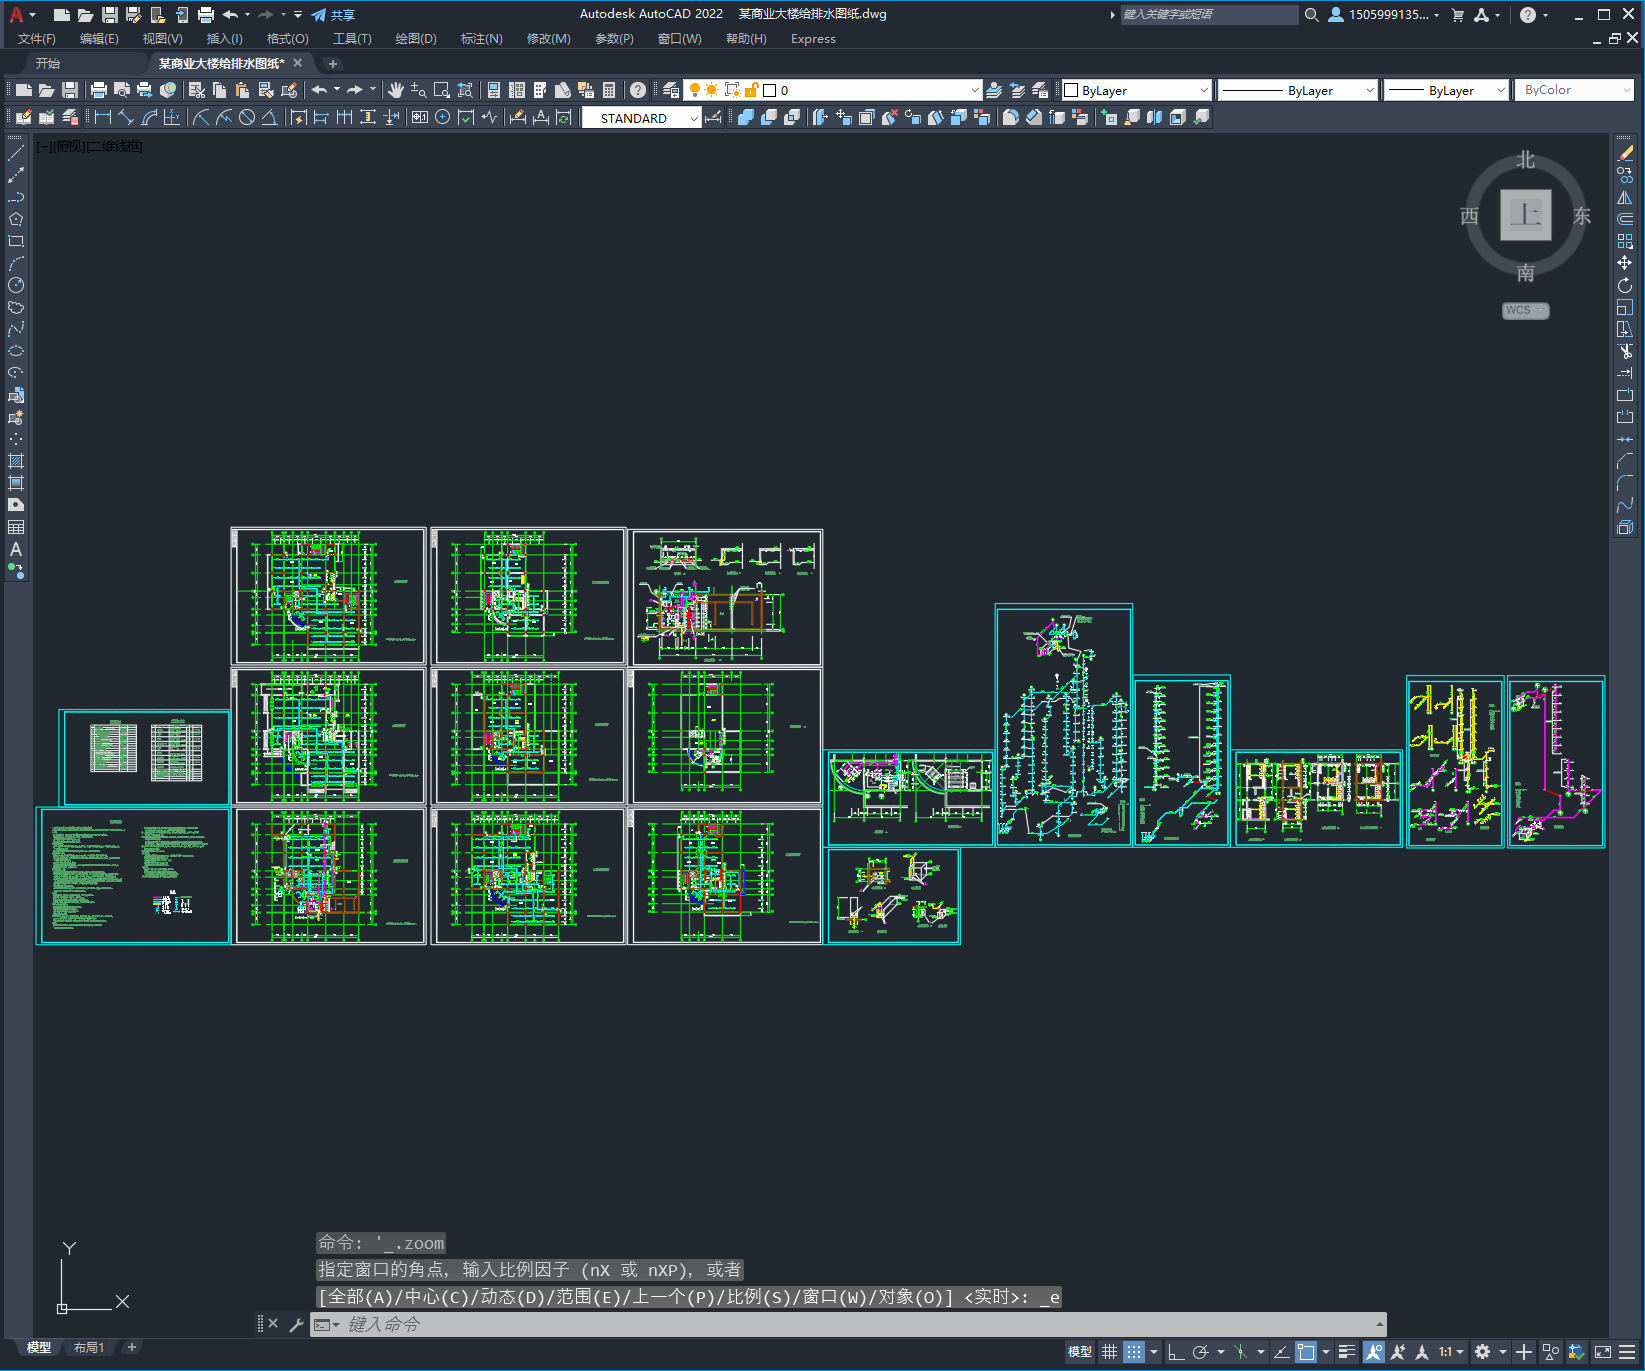Select the Multiline Text tool
This screenshot has height=1371, width=1645.
(16, 549)
